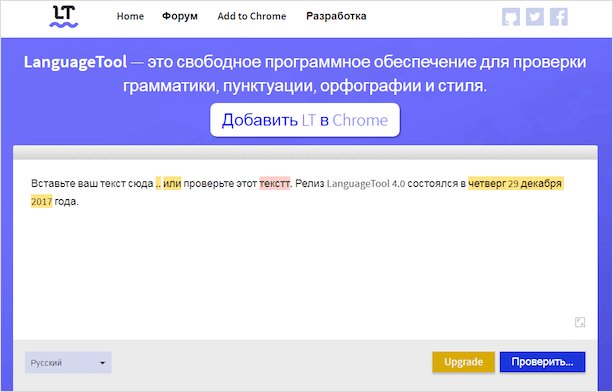Open the GitHub icon link

click(511, 17)
